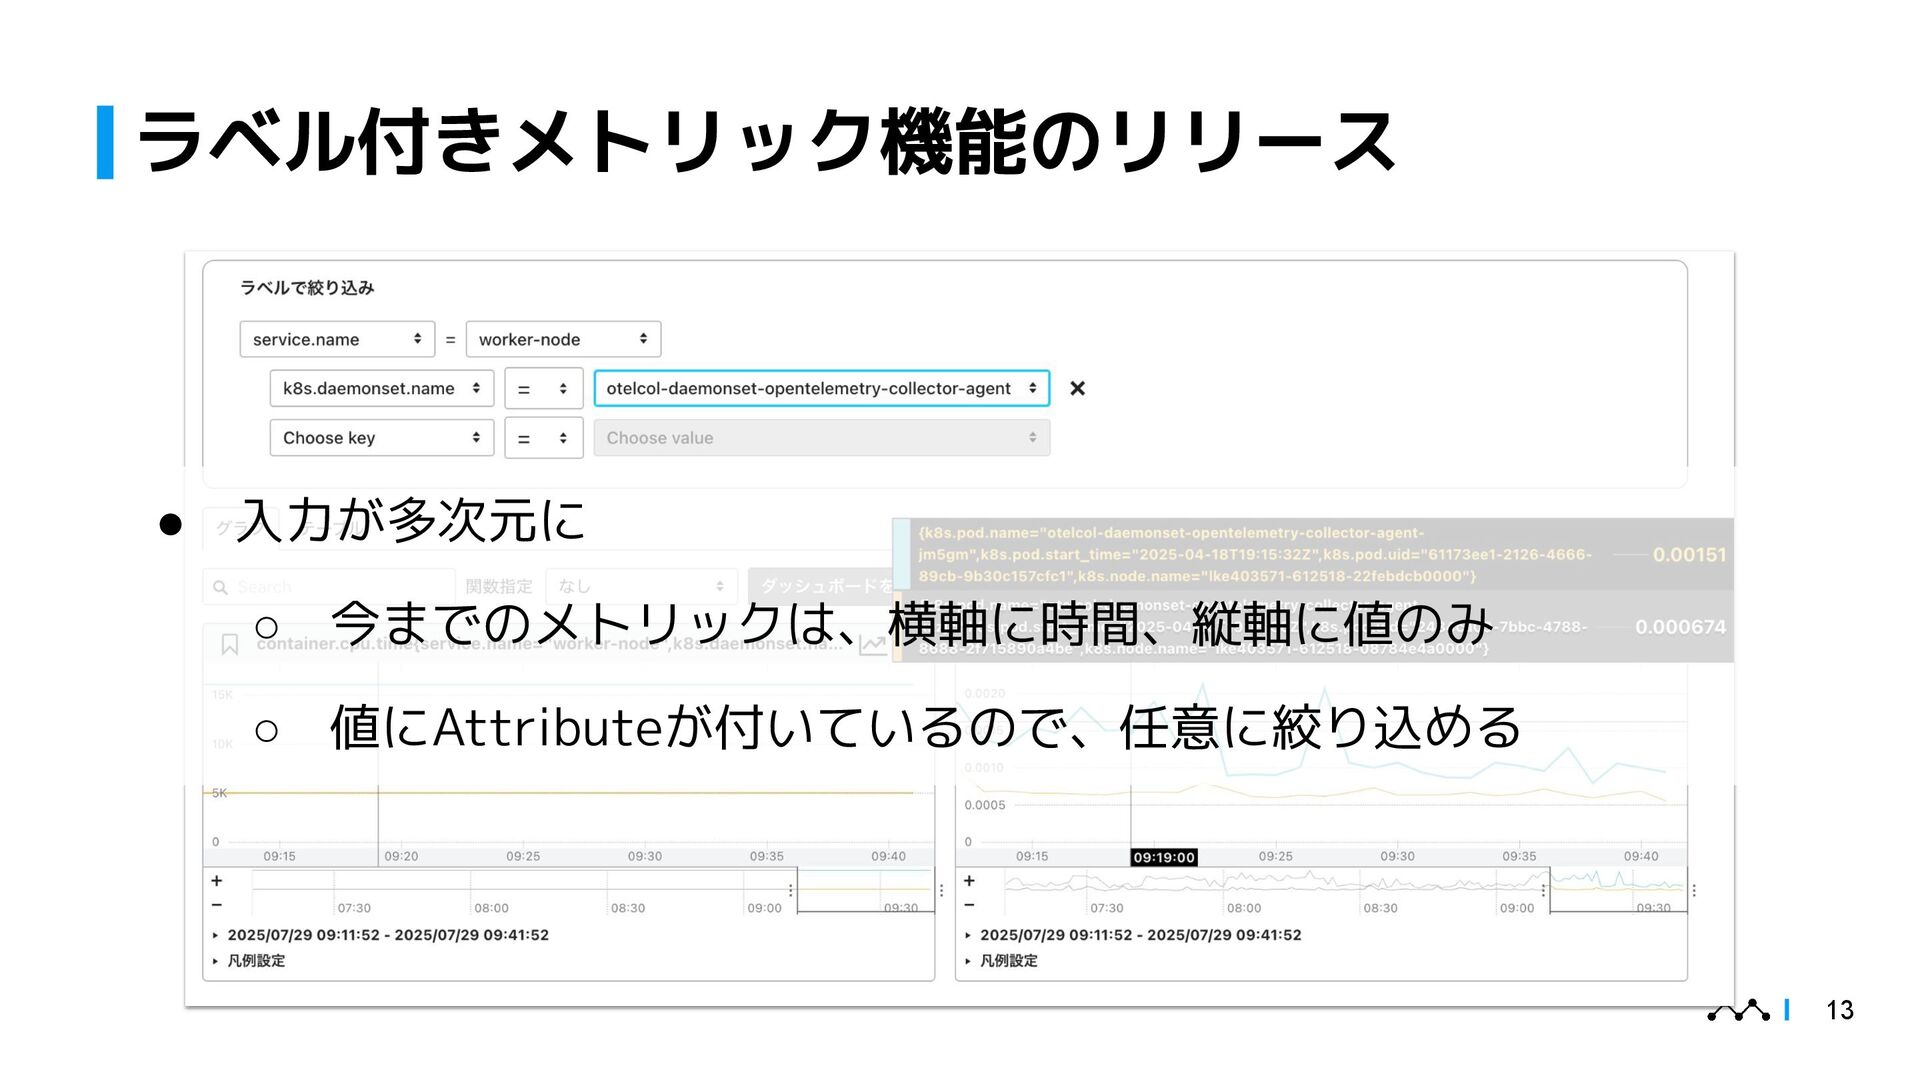
Task: Open operator dropdown beside Choose key
Action: pos(543,438)
